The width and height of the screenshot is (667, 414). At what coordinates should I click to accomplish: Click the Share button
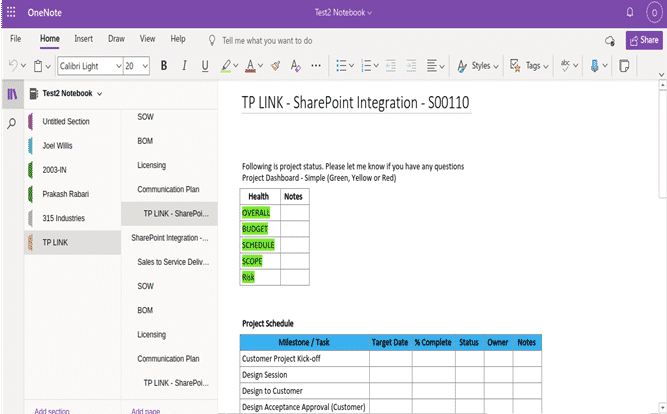[x=642, y=40]
